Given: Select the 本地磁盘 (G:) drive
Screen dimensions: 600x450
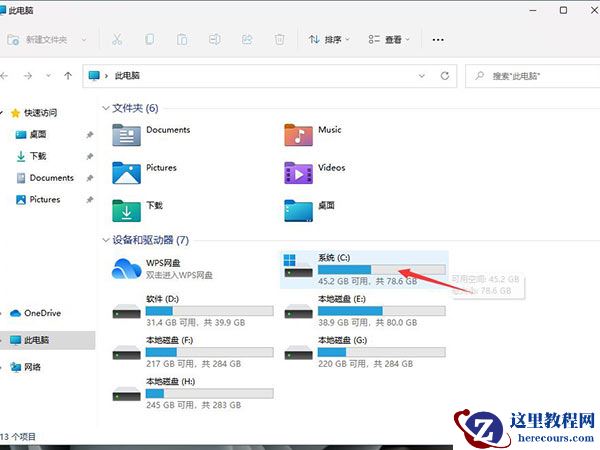Looking at the screenshot, I should [365, 352].
